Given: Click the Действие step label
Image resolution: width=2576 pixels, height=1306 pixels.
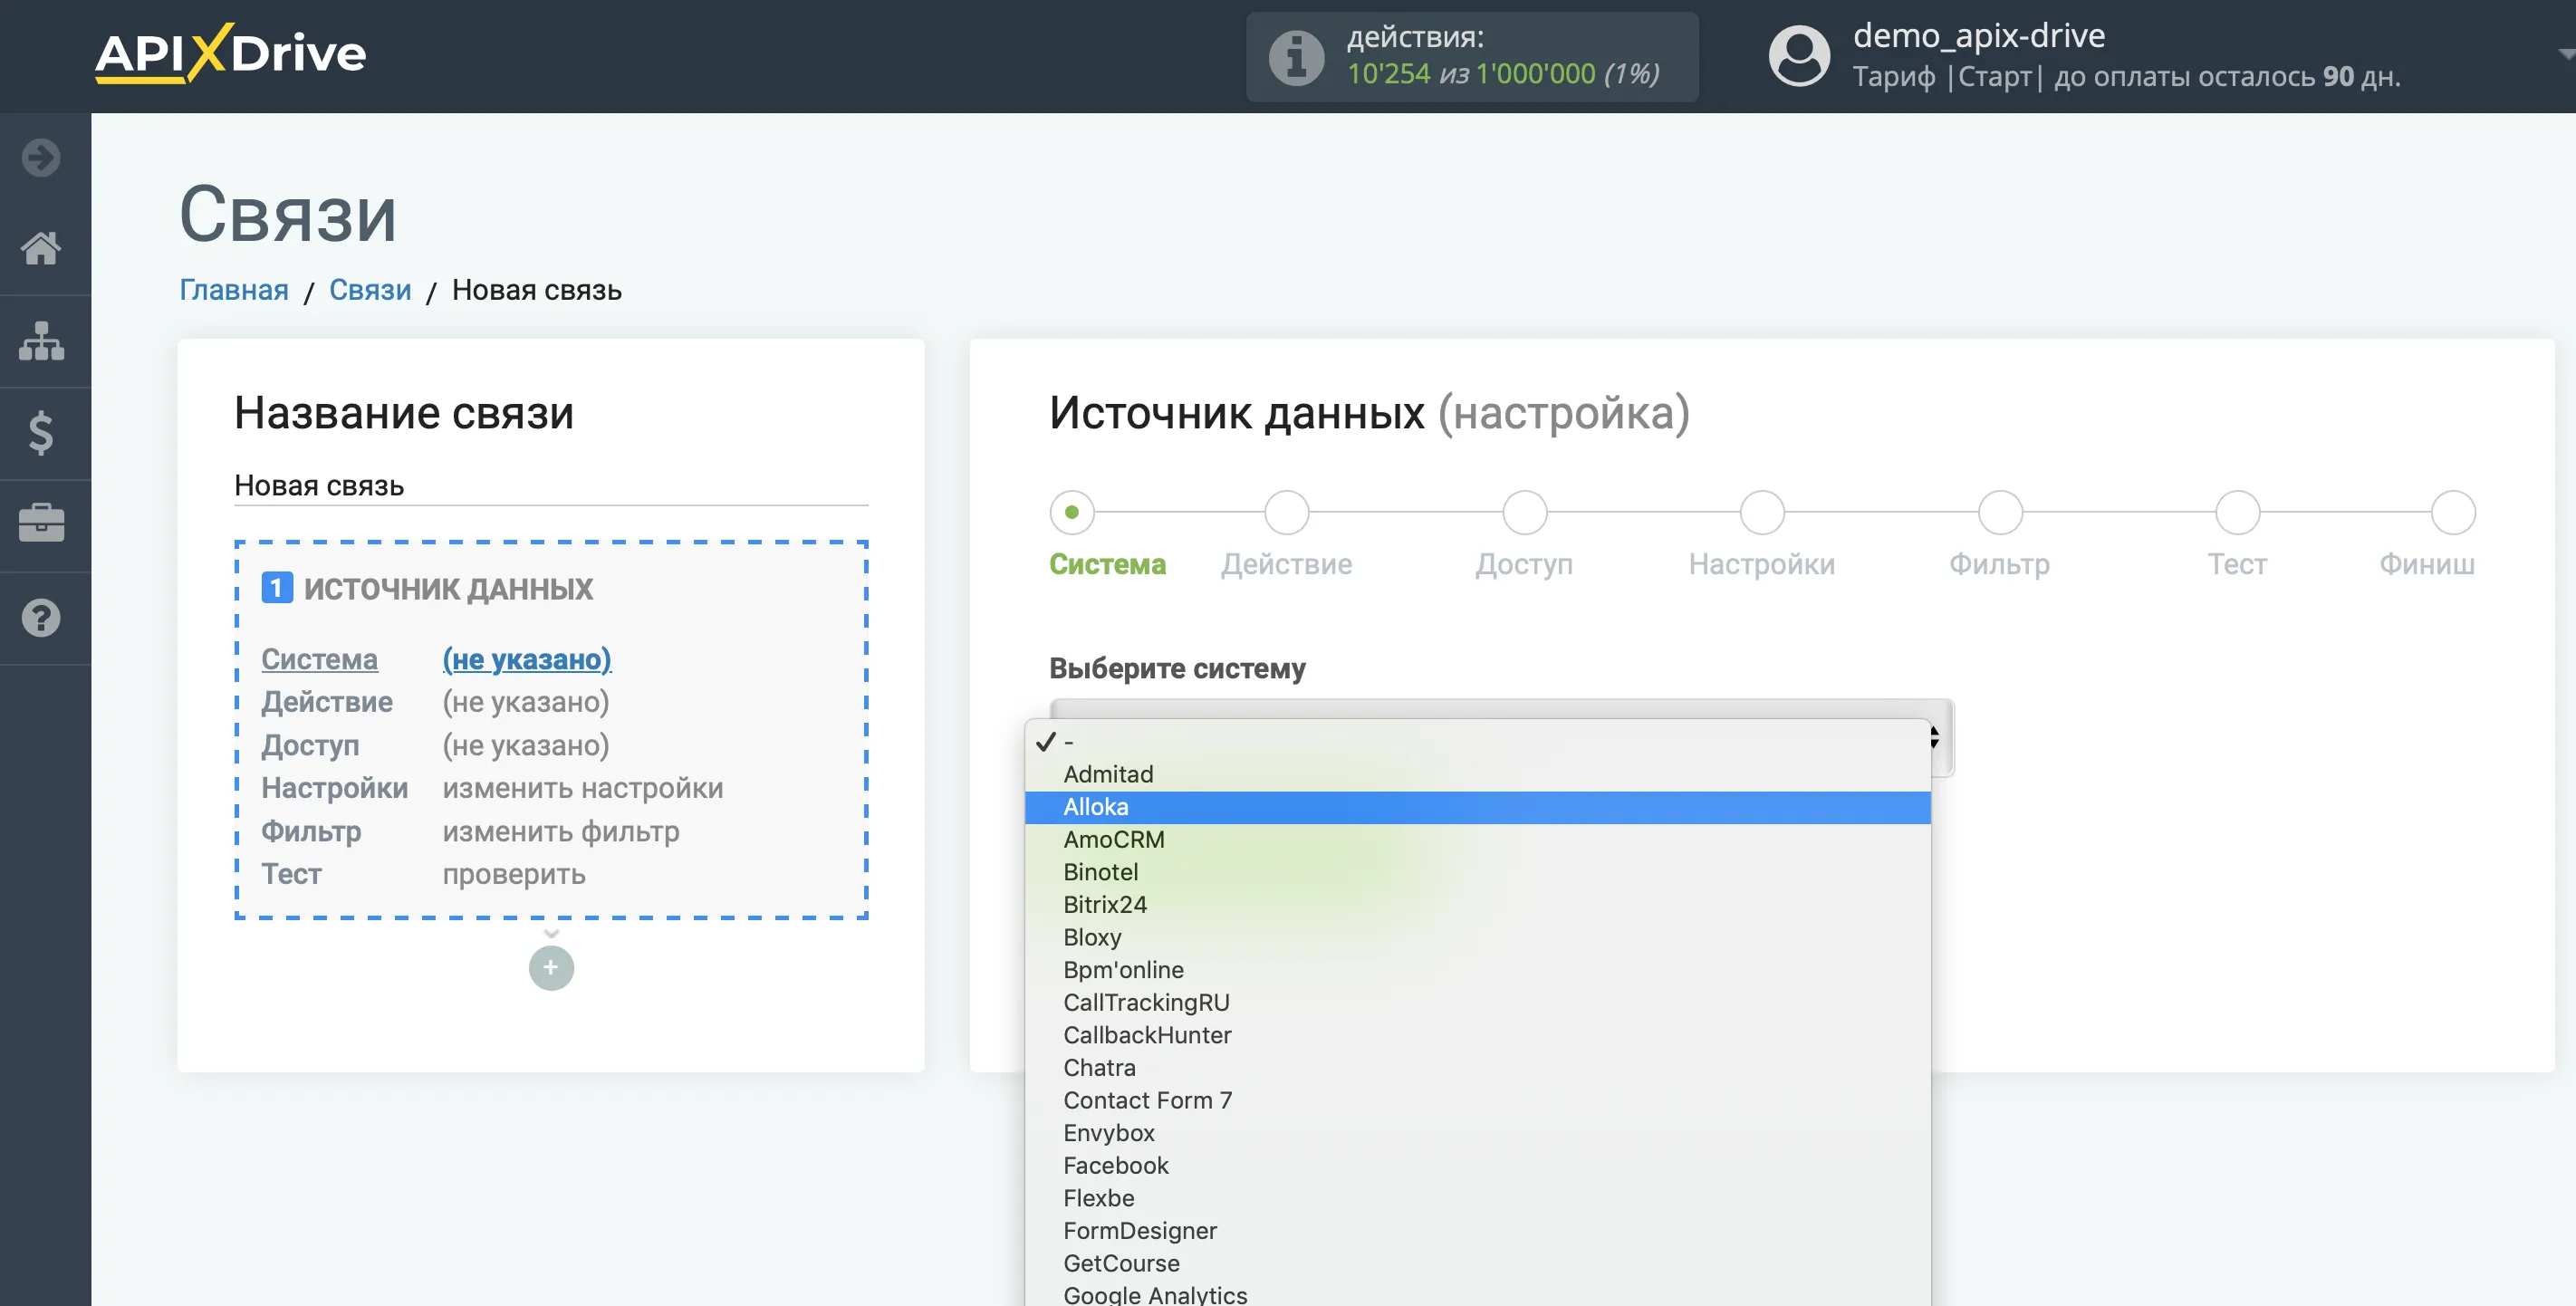Looking at the screenshot, I should coord(1286,564).
